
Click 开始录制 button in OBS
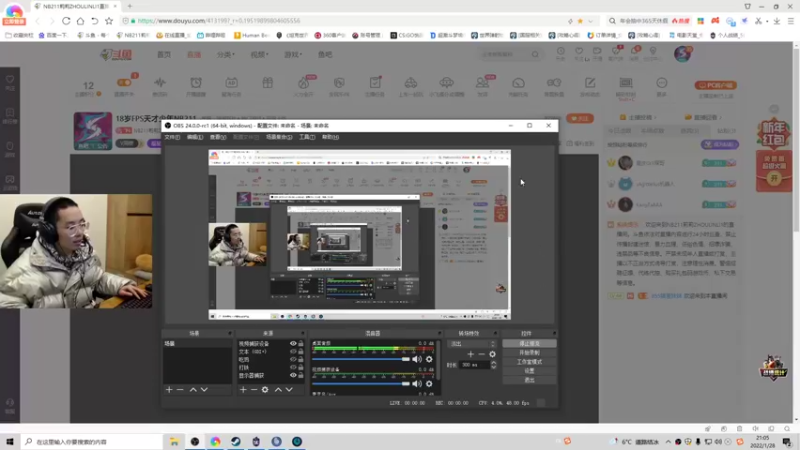(529, 353)
